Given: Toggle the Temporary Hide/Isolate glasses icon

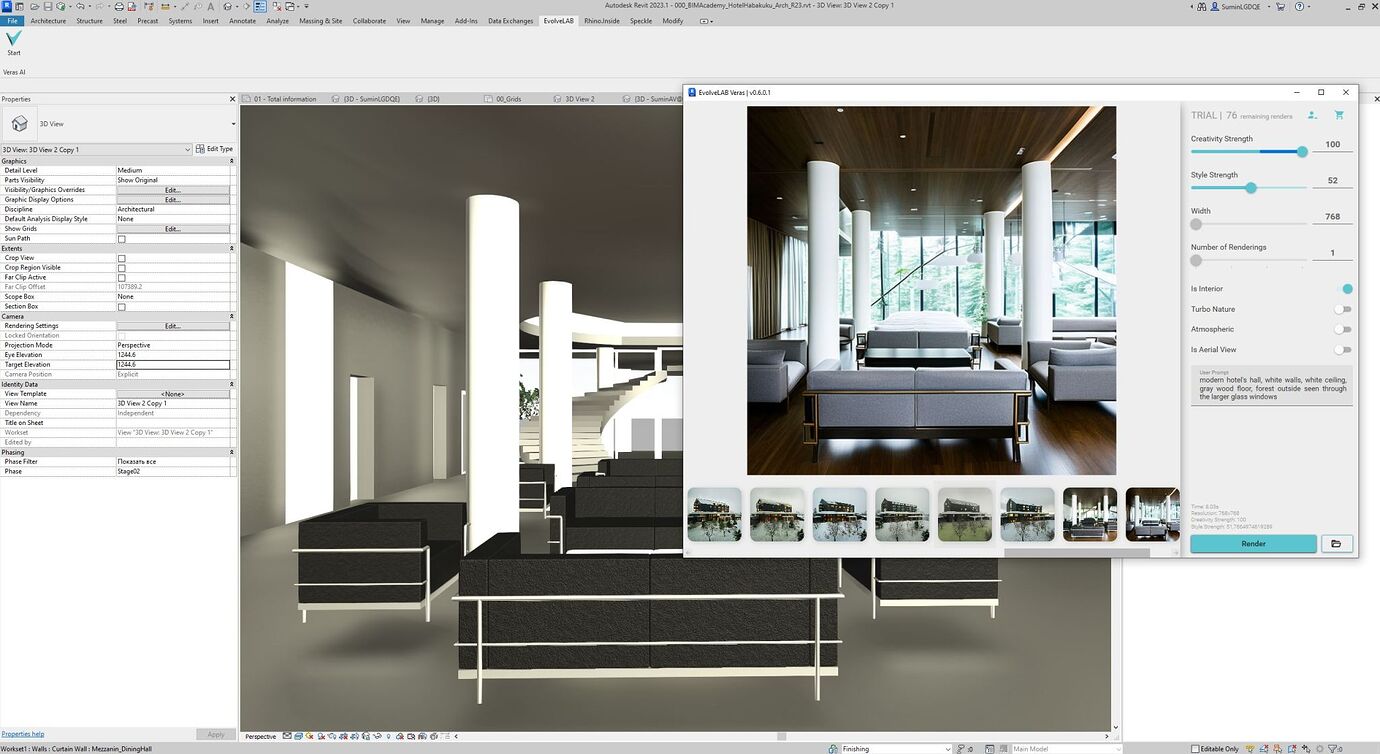Looking at the screenshot, I should point(378,736).
